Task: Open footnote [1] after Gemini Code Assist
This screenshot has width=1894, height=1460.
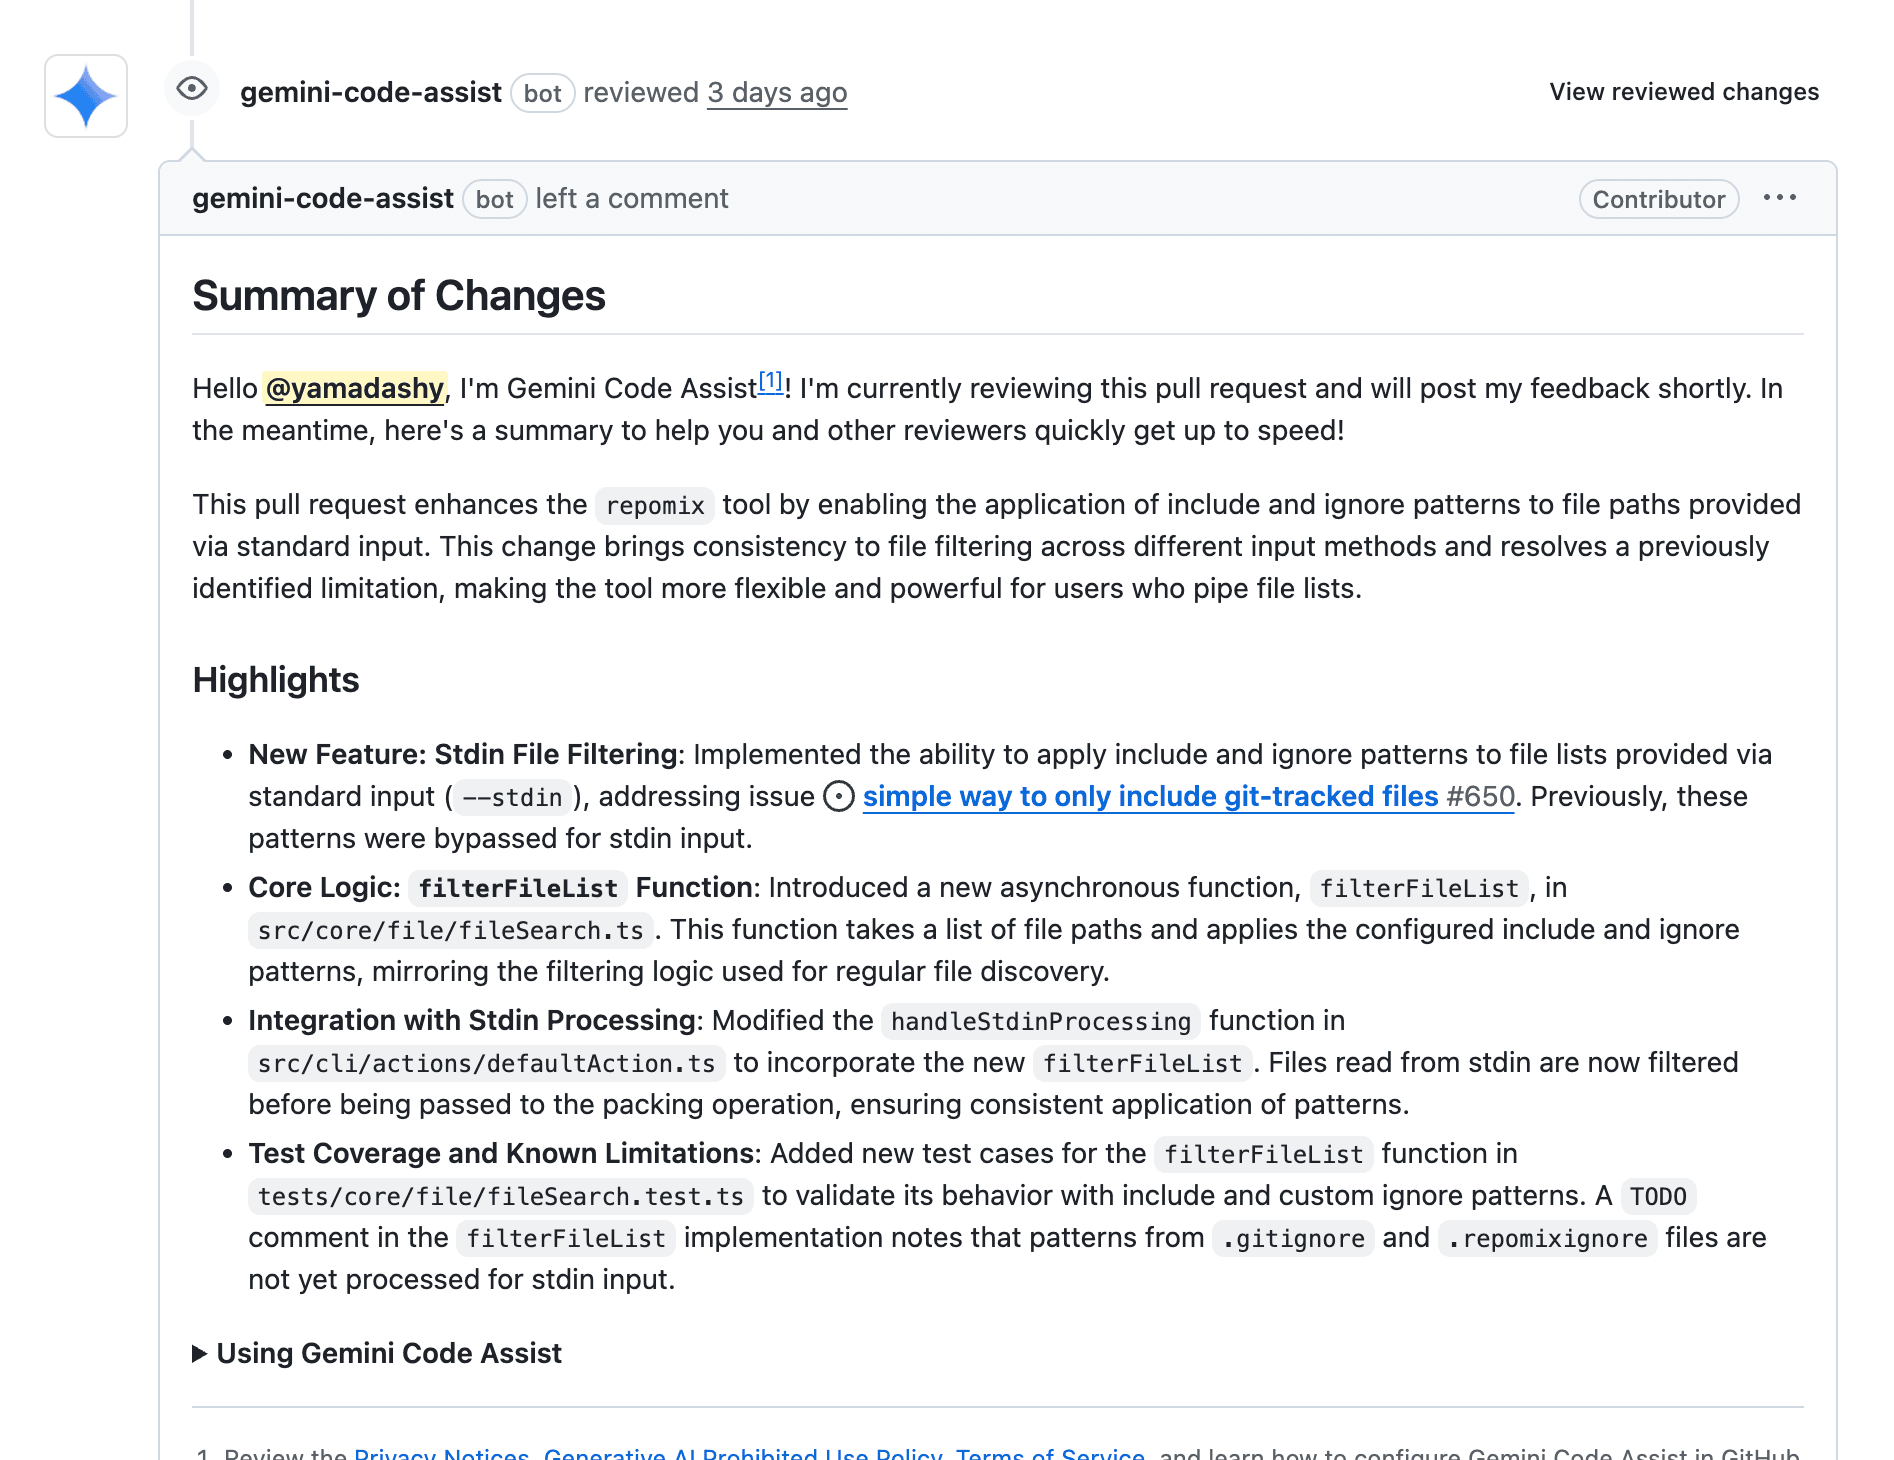Action: pyautogui.click(x=770, y=381)
